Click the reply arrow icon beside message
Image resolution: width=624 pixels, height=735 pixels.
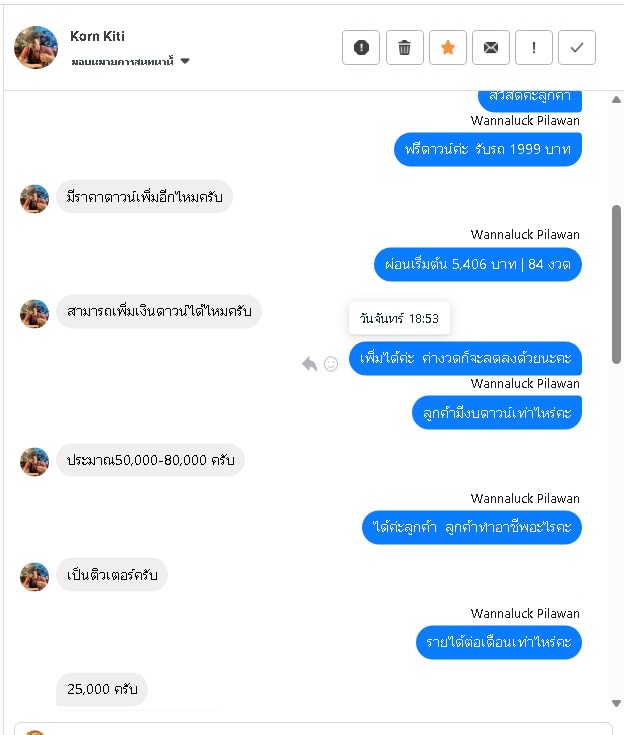tap(309, 364)
